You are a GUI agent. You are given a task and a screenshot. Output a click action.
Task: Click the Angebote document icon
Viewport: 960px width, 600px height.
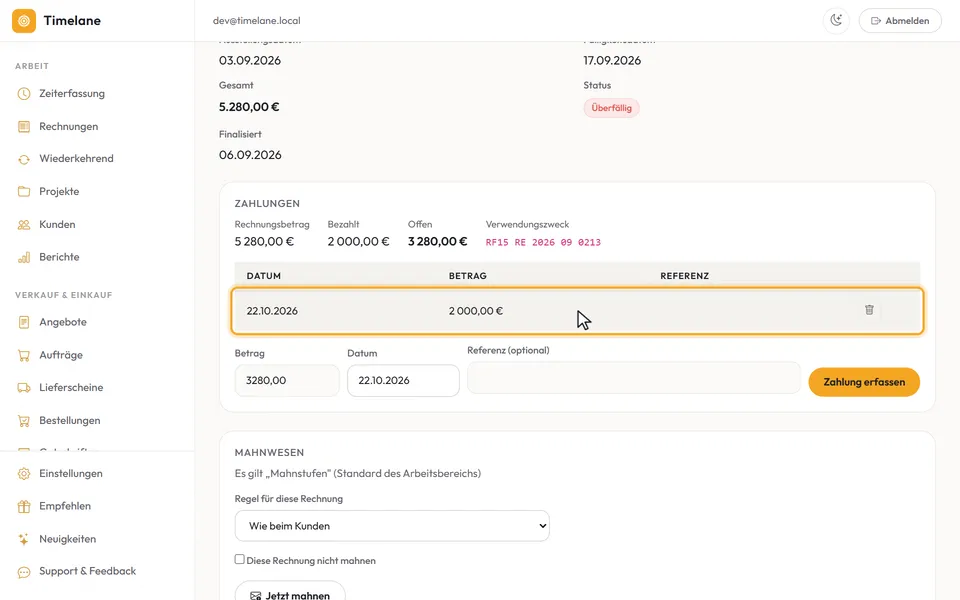click(24, 322)
